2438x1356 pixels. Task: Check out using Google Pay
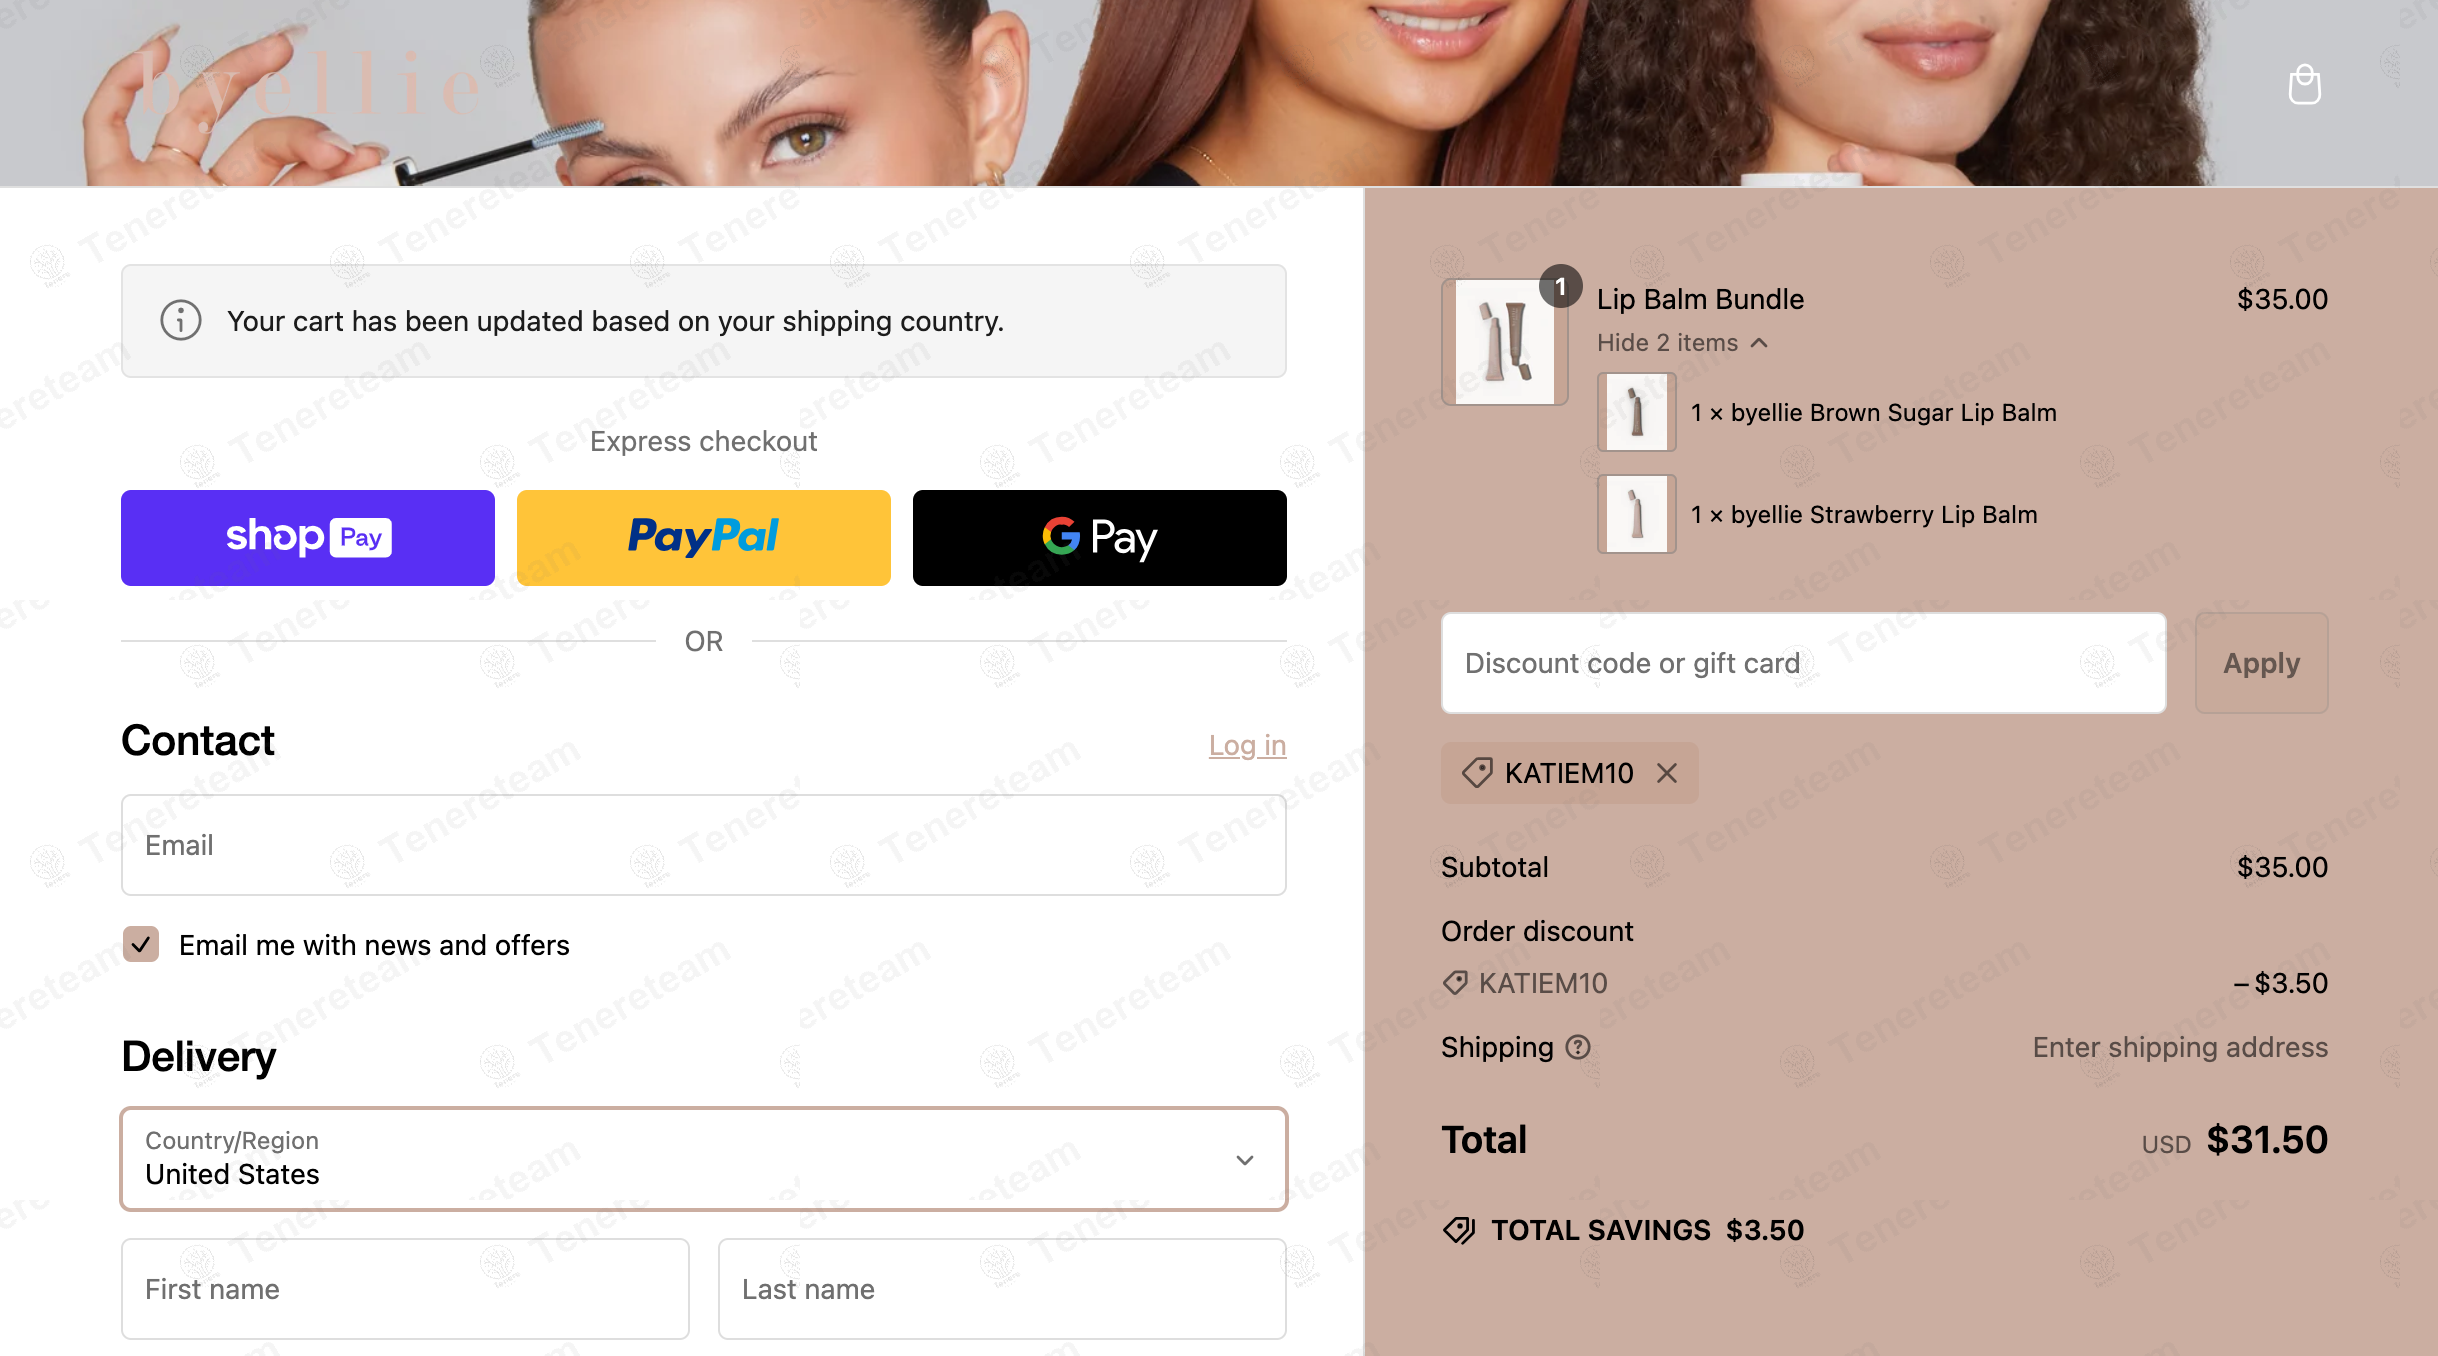(1100, 538)
